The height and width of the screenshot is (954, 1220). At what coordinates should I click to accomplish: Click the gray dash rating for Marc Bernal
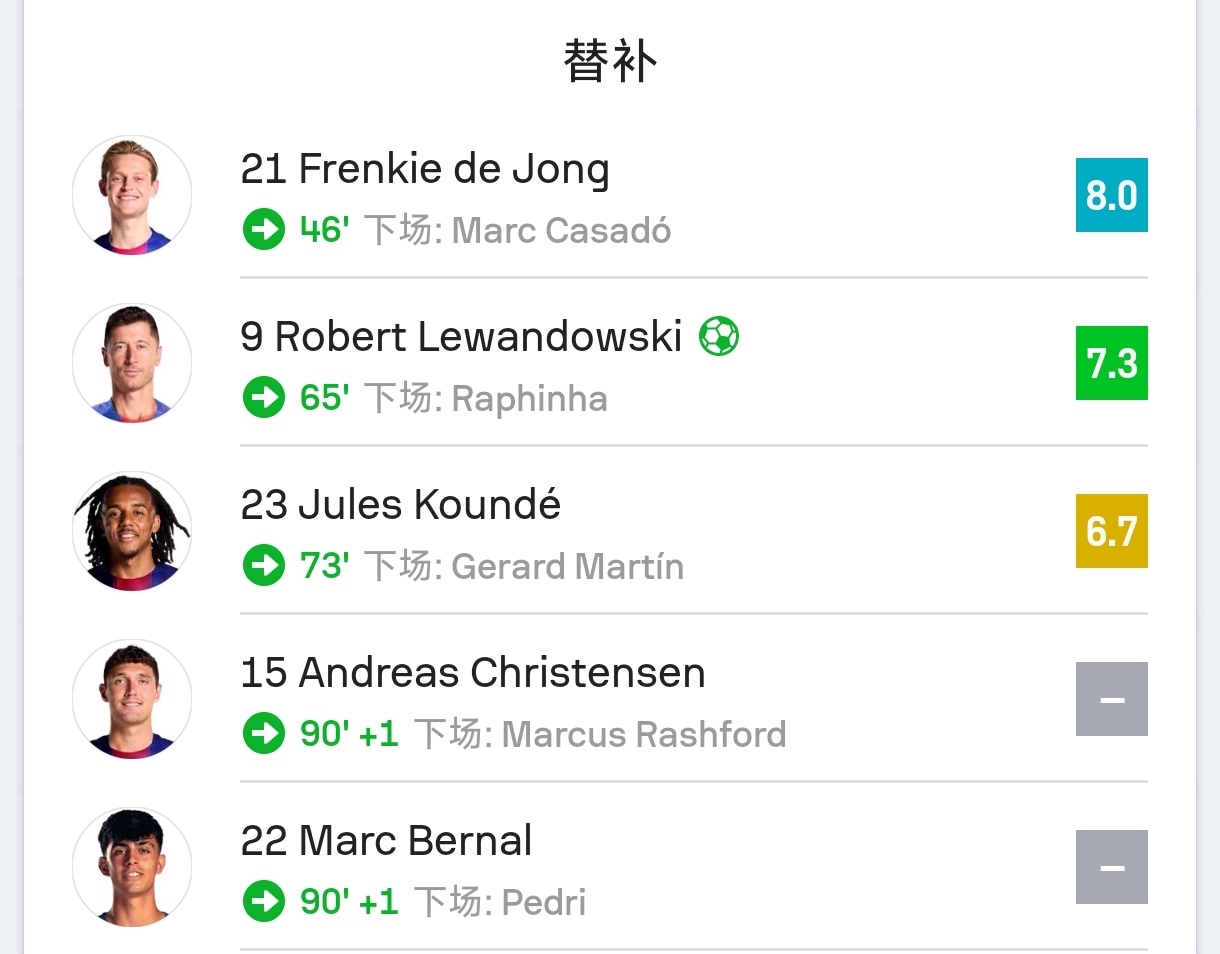[x=1112, y=867]
